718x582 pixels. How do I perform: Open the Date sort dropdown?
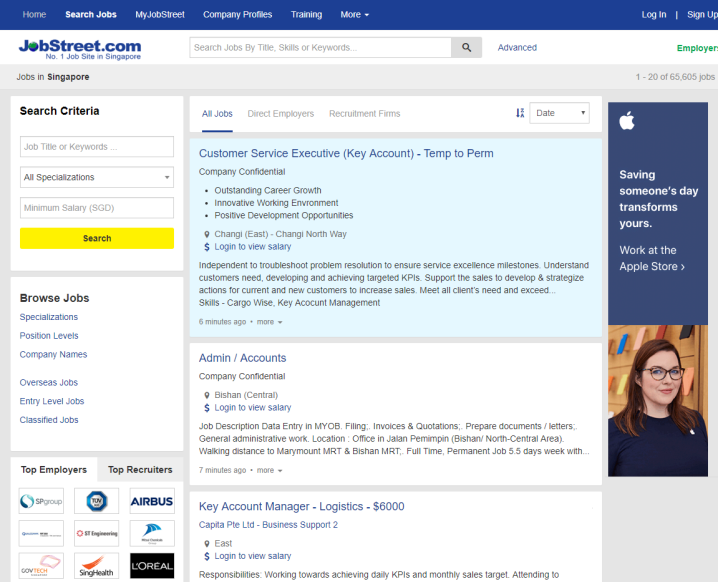(560, 113)
